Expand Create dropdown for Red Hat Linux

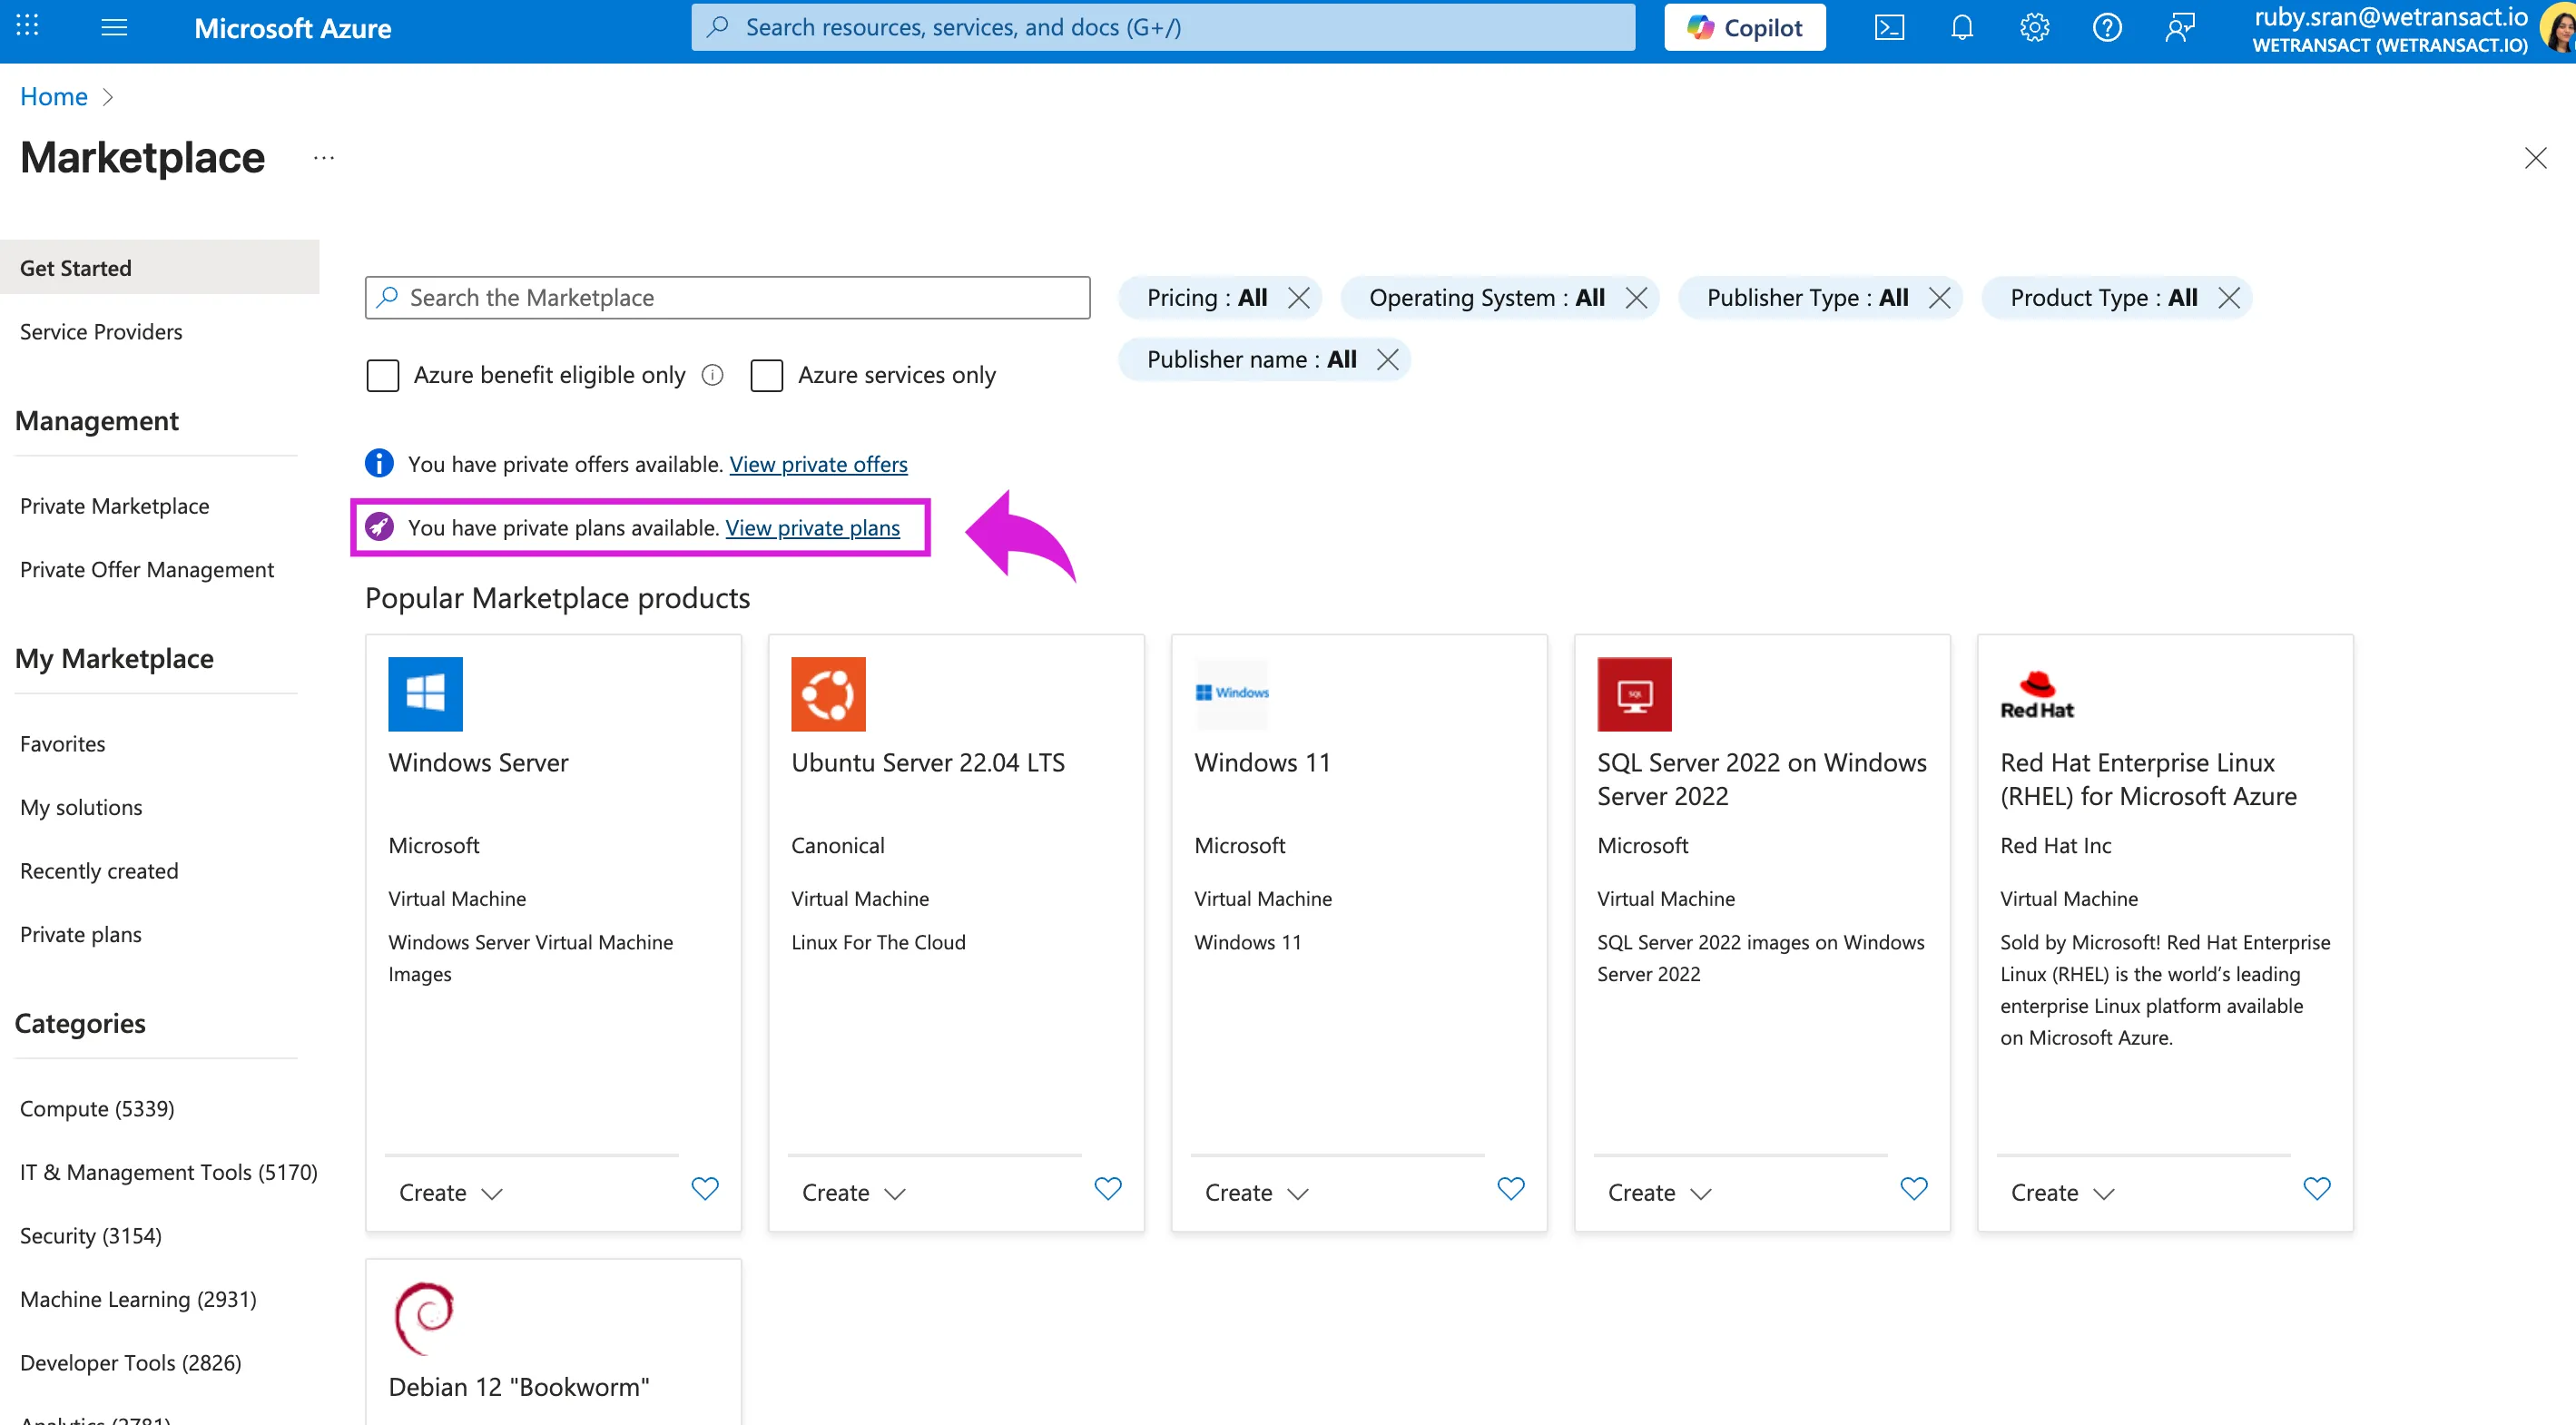[x=2062, y=1193]
